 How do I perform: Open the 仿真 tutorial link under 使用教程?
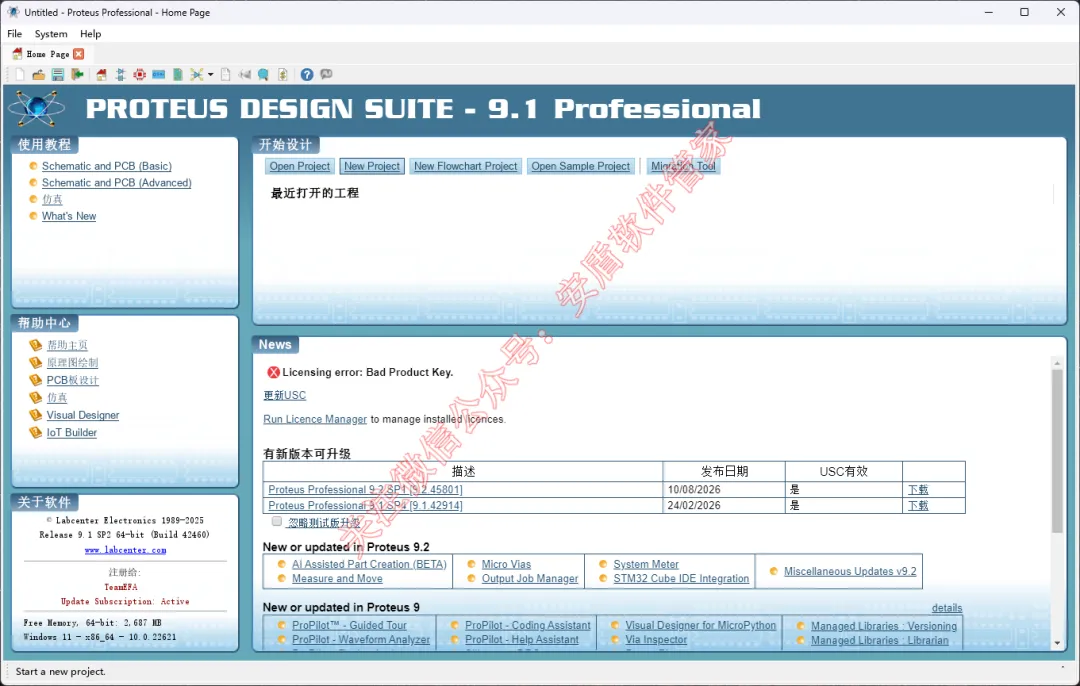click(x=52, y=199)
